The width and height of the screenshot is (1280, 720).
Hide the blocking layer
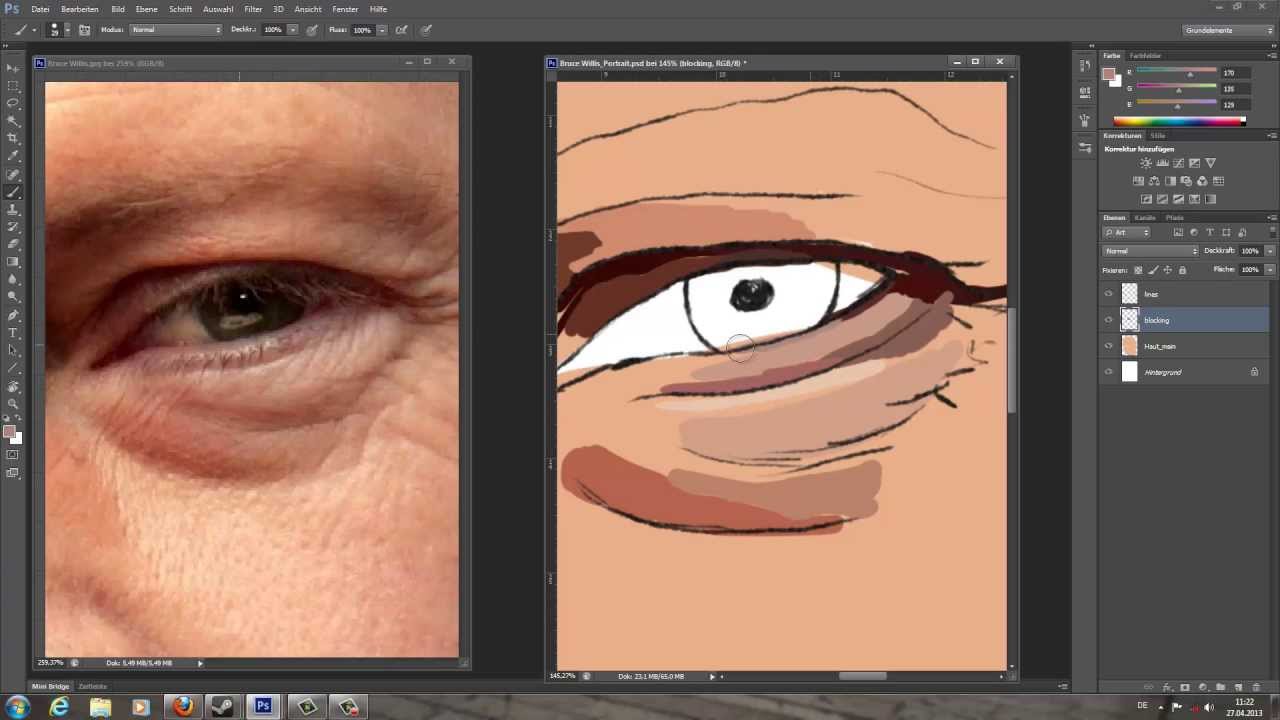tap(1108, 320)
